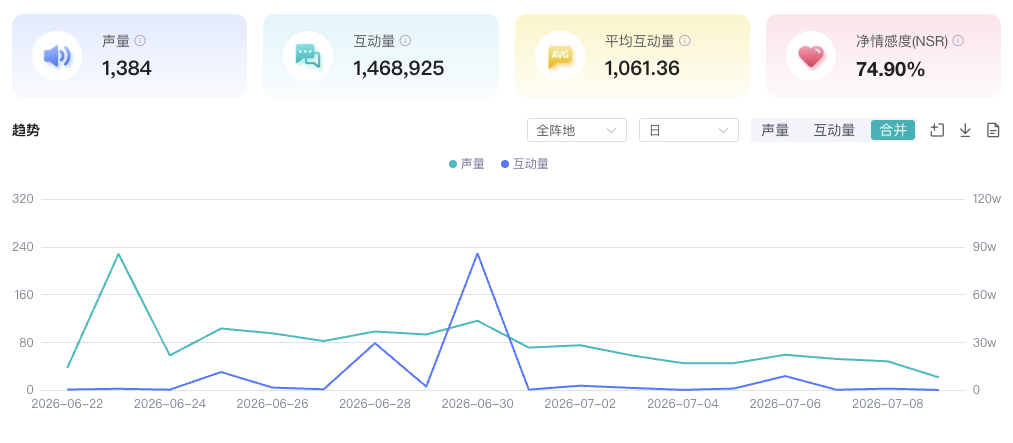Click the left axis label 240
The image size is (1013, 443).
pyautogui.click(x=23, y=247)
